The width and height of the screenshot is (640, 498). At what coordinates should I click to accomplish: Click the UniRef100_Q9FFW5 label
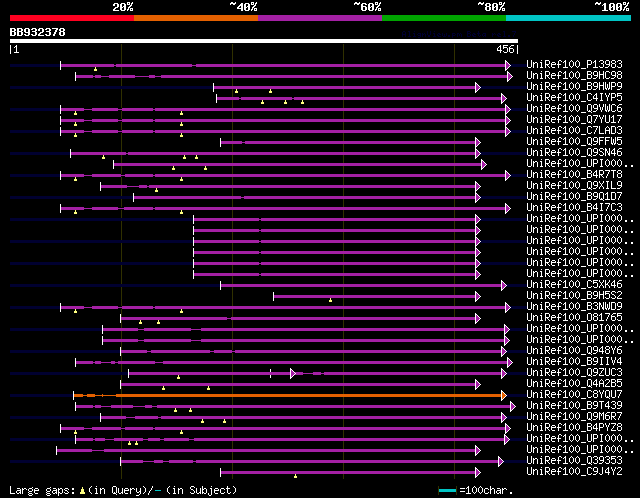(x=574, y=141)
